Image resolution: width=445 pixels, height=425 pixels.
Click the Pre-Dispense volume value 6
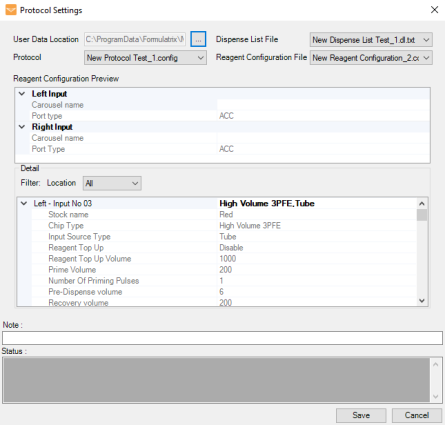pos(221,292)
